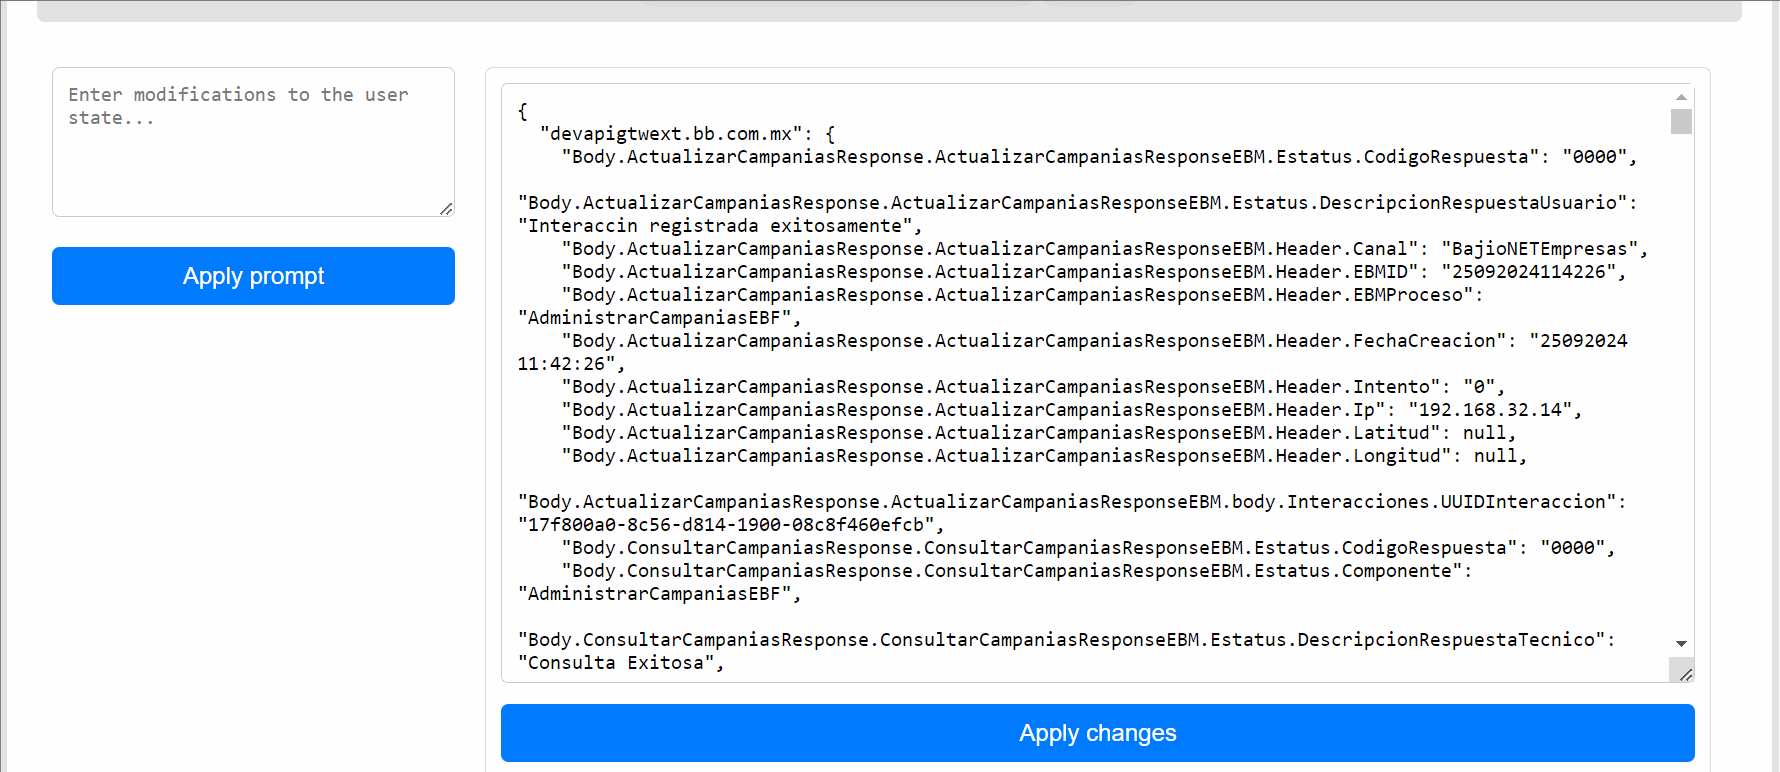Click the "192.168.32.14" Ip value
1780x772 pixels.
pos(1490,410)
